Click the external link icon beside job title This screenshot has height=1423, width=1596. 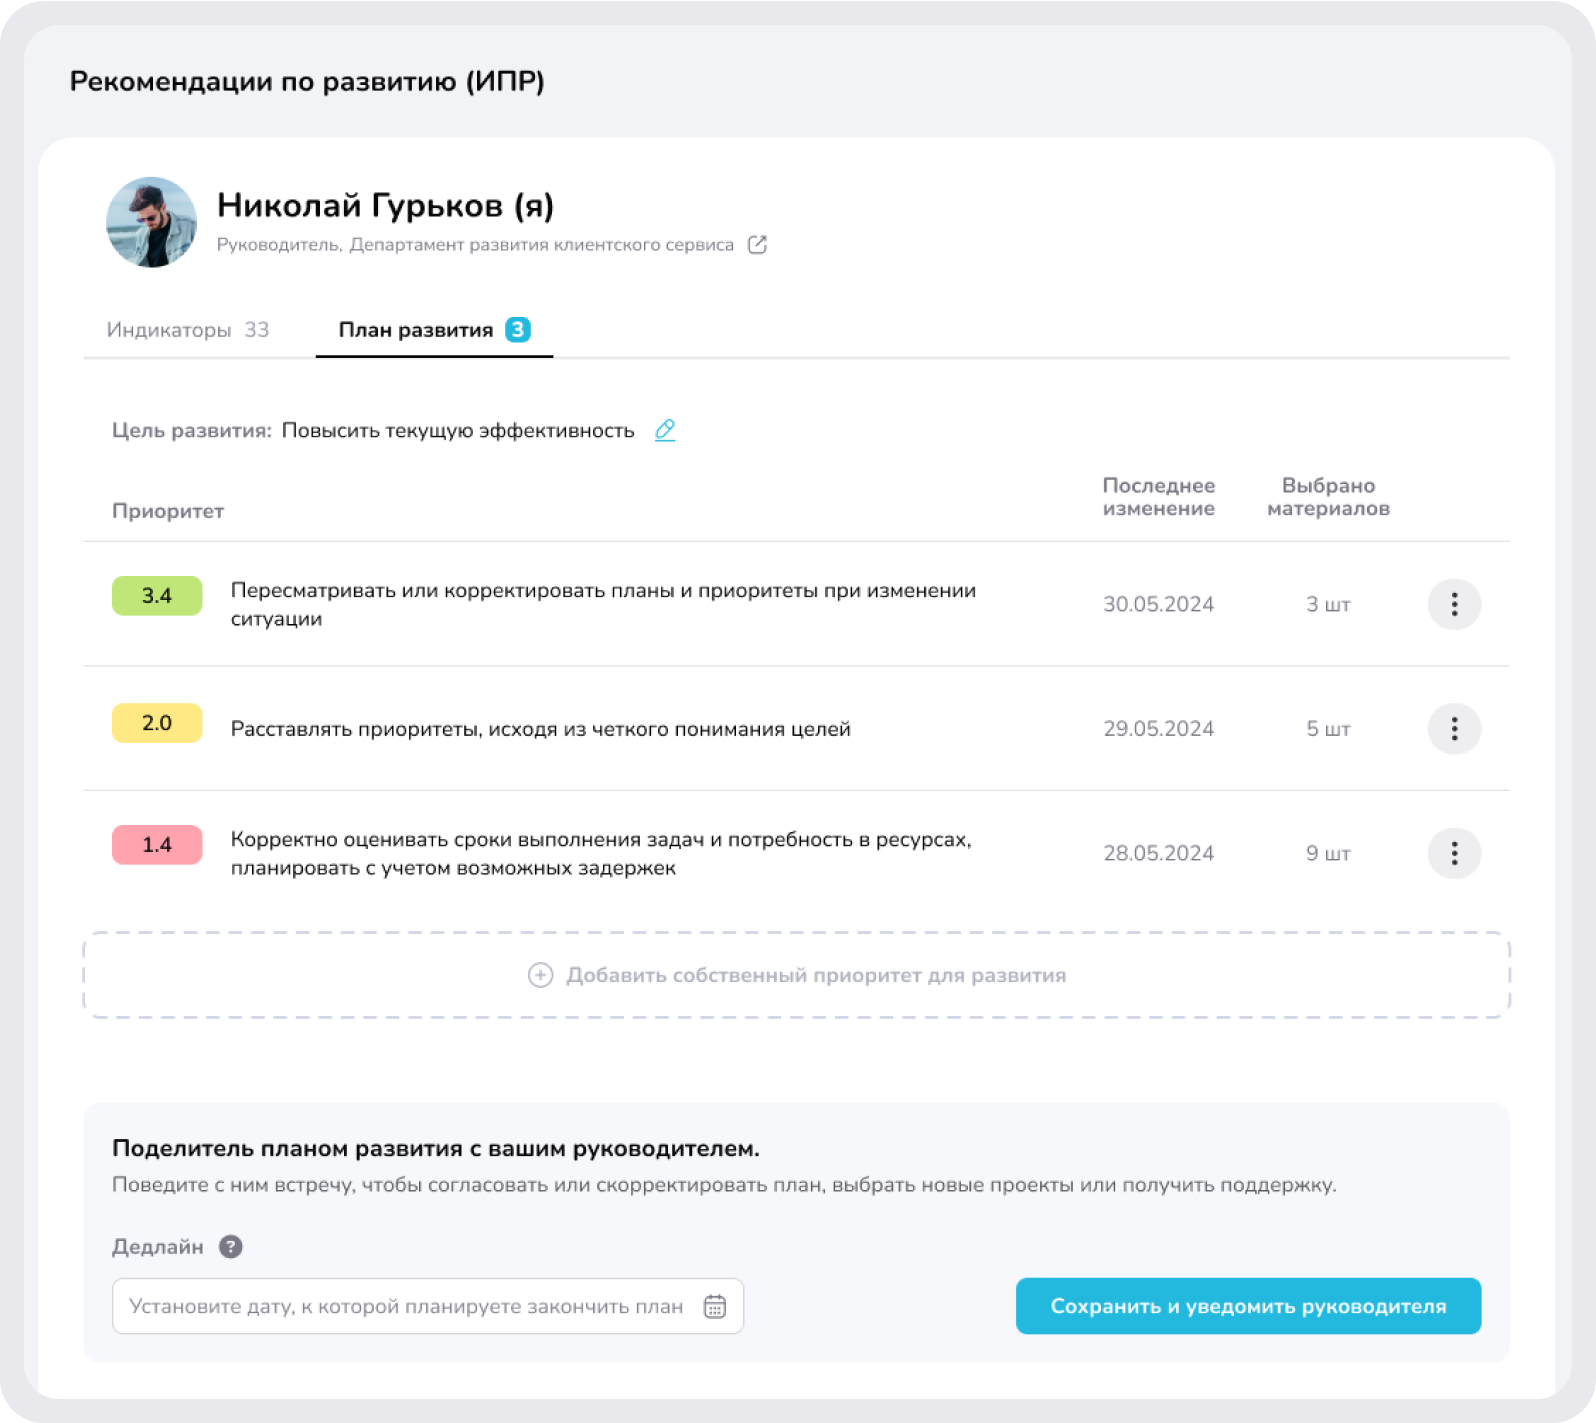click(757, 245)
